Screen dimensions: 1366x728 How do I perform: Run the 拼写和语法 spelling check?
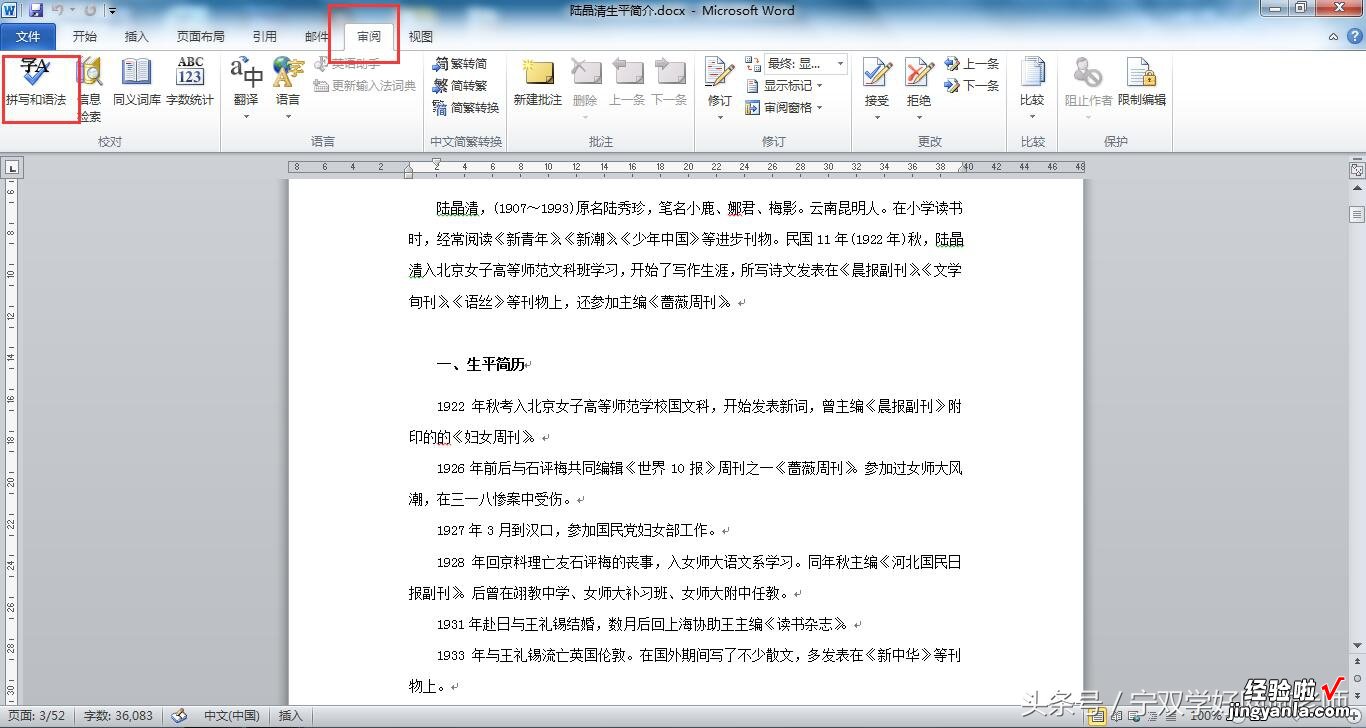coord(36,82)
